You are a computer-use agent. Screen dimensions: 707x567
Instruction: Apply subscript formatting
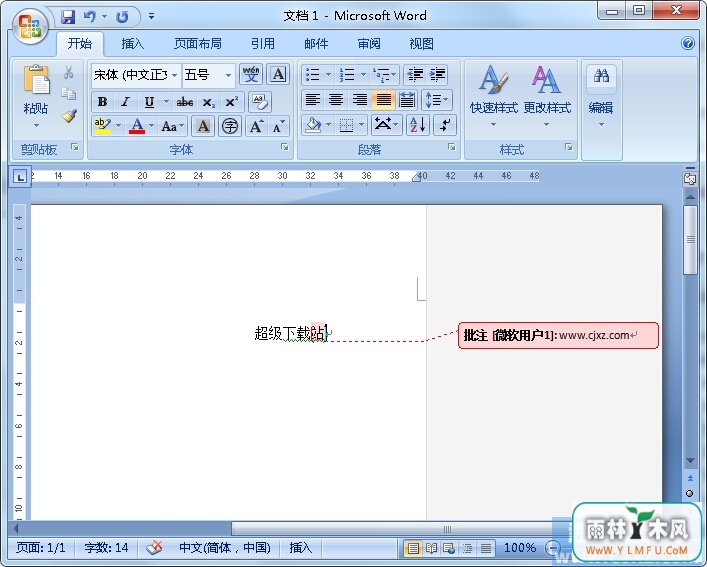point(208,102)
